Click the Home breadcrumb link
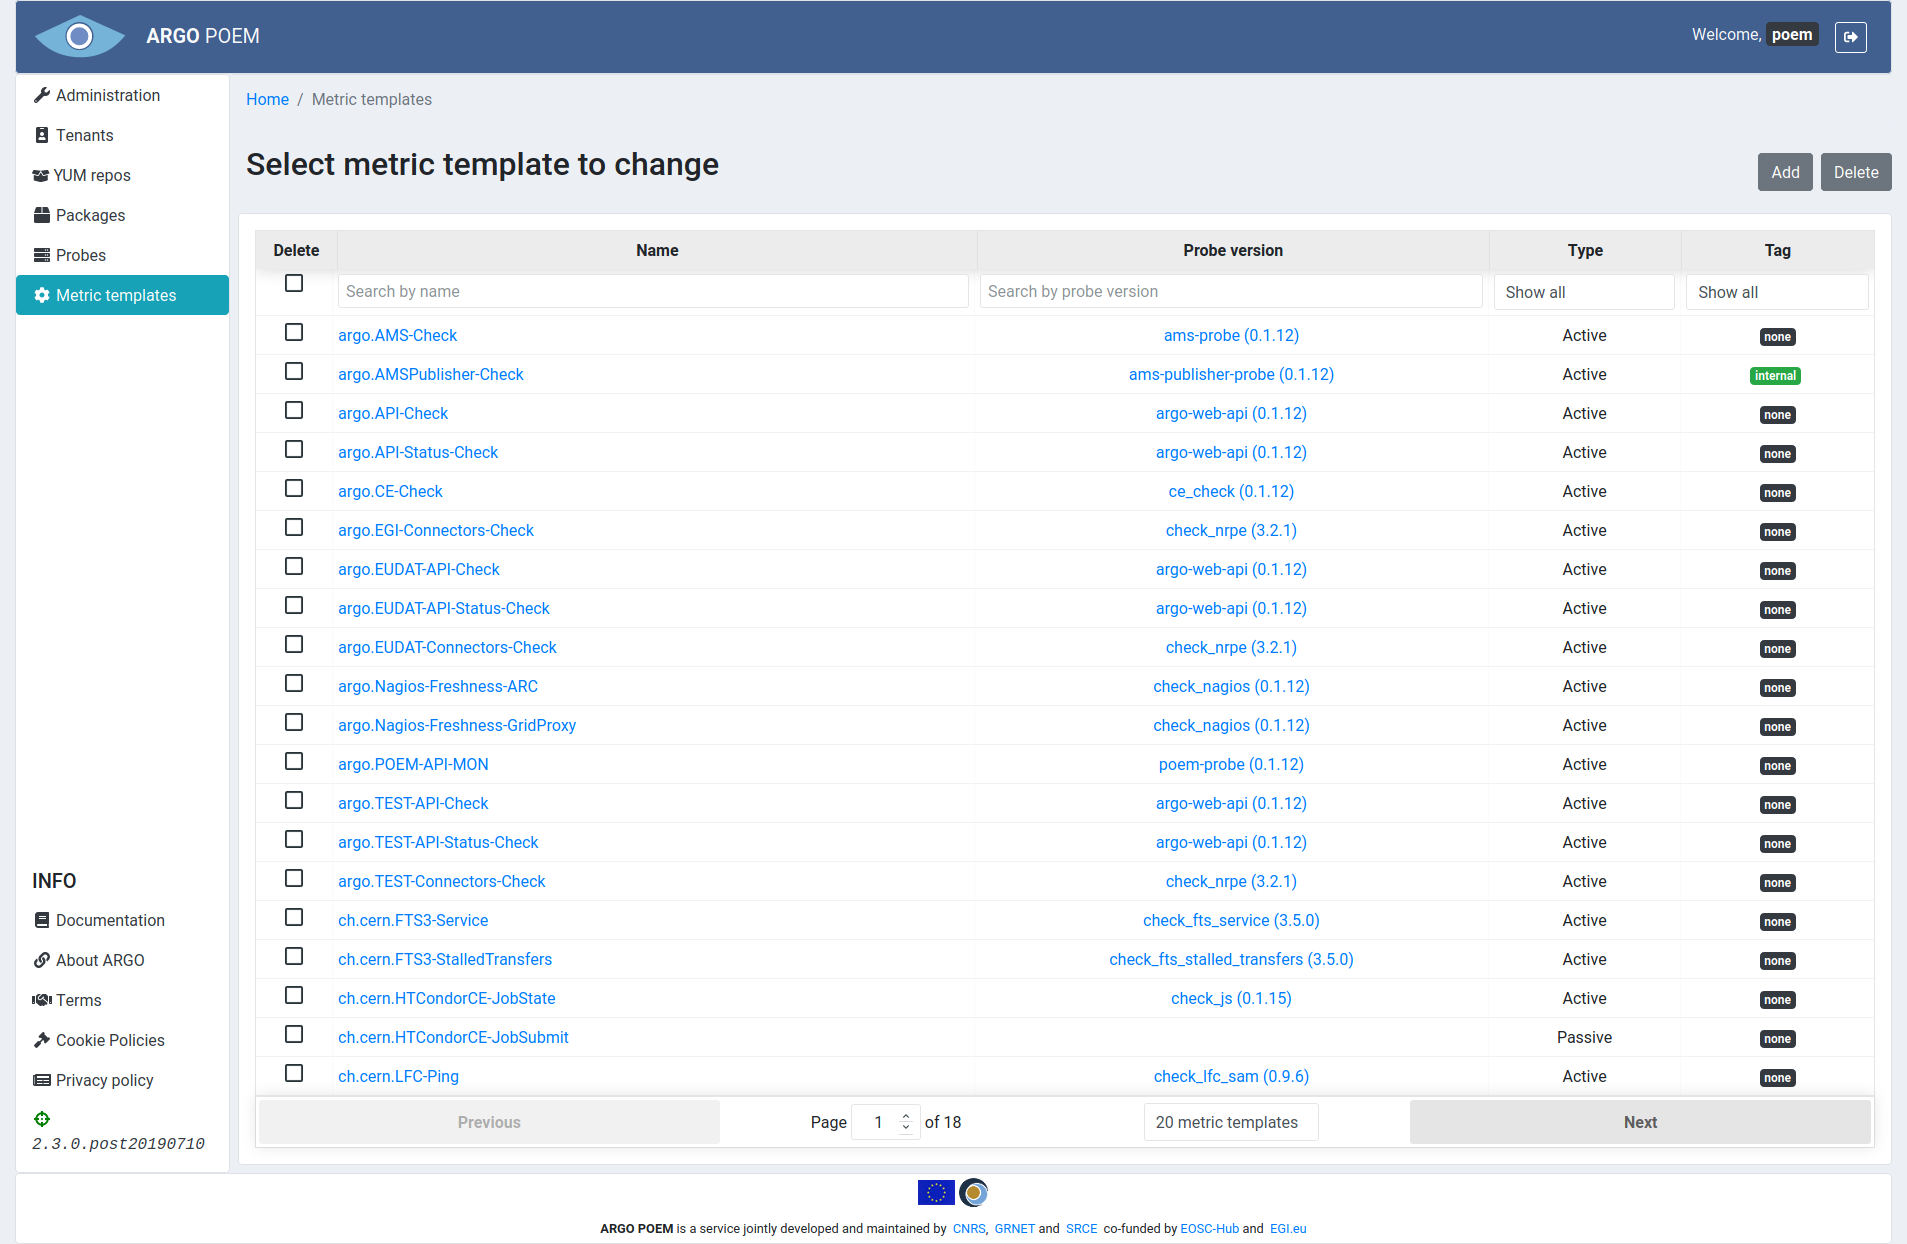Viewport: 1907px width, 1244px height. 267,99
